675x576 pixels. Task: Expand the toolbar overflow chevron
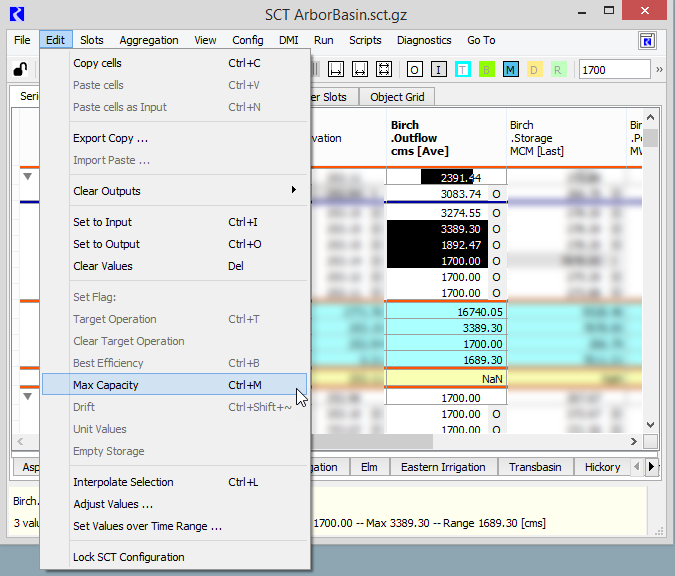[x=659, y=70]
